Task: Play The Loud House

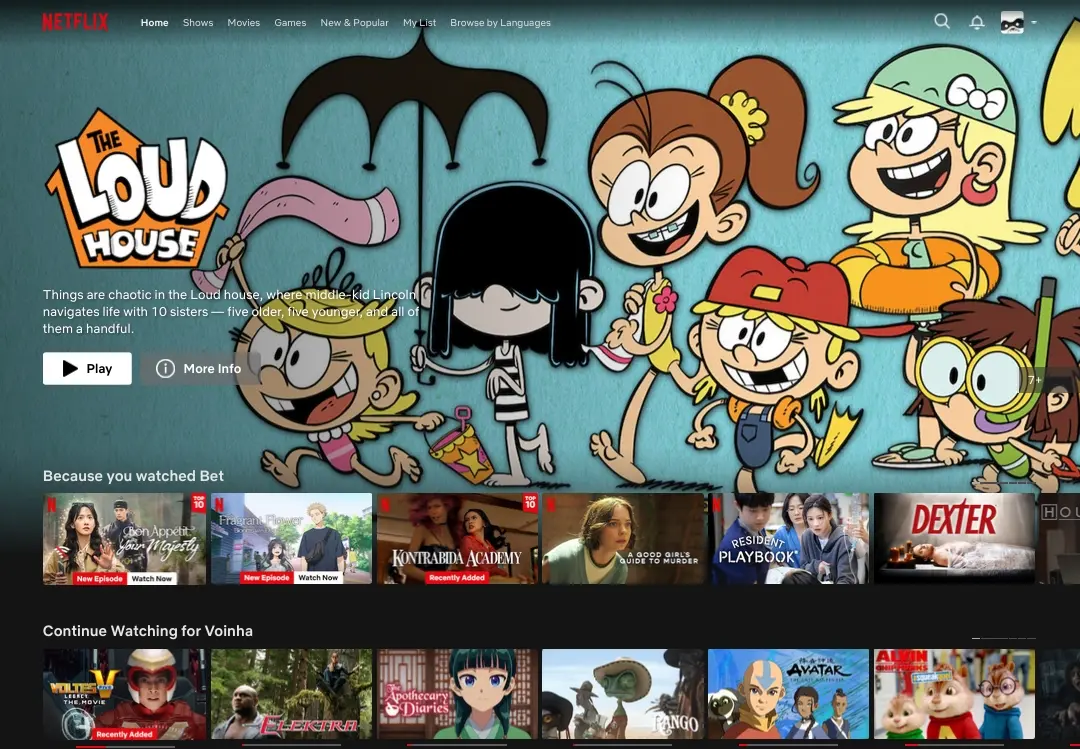Action: coord(87,369)
